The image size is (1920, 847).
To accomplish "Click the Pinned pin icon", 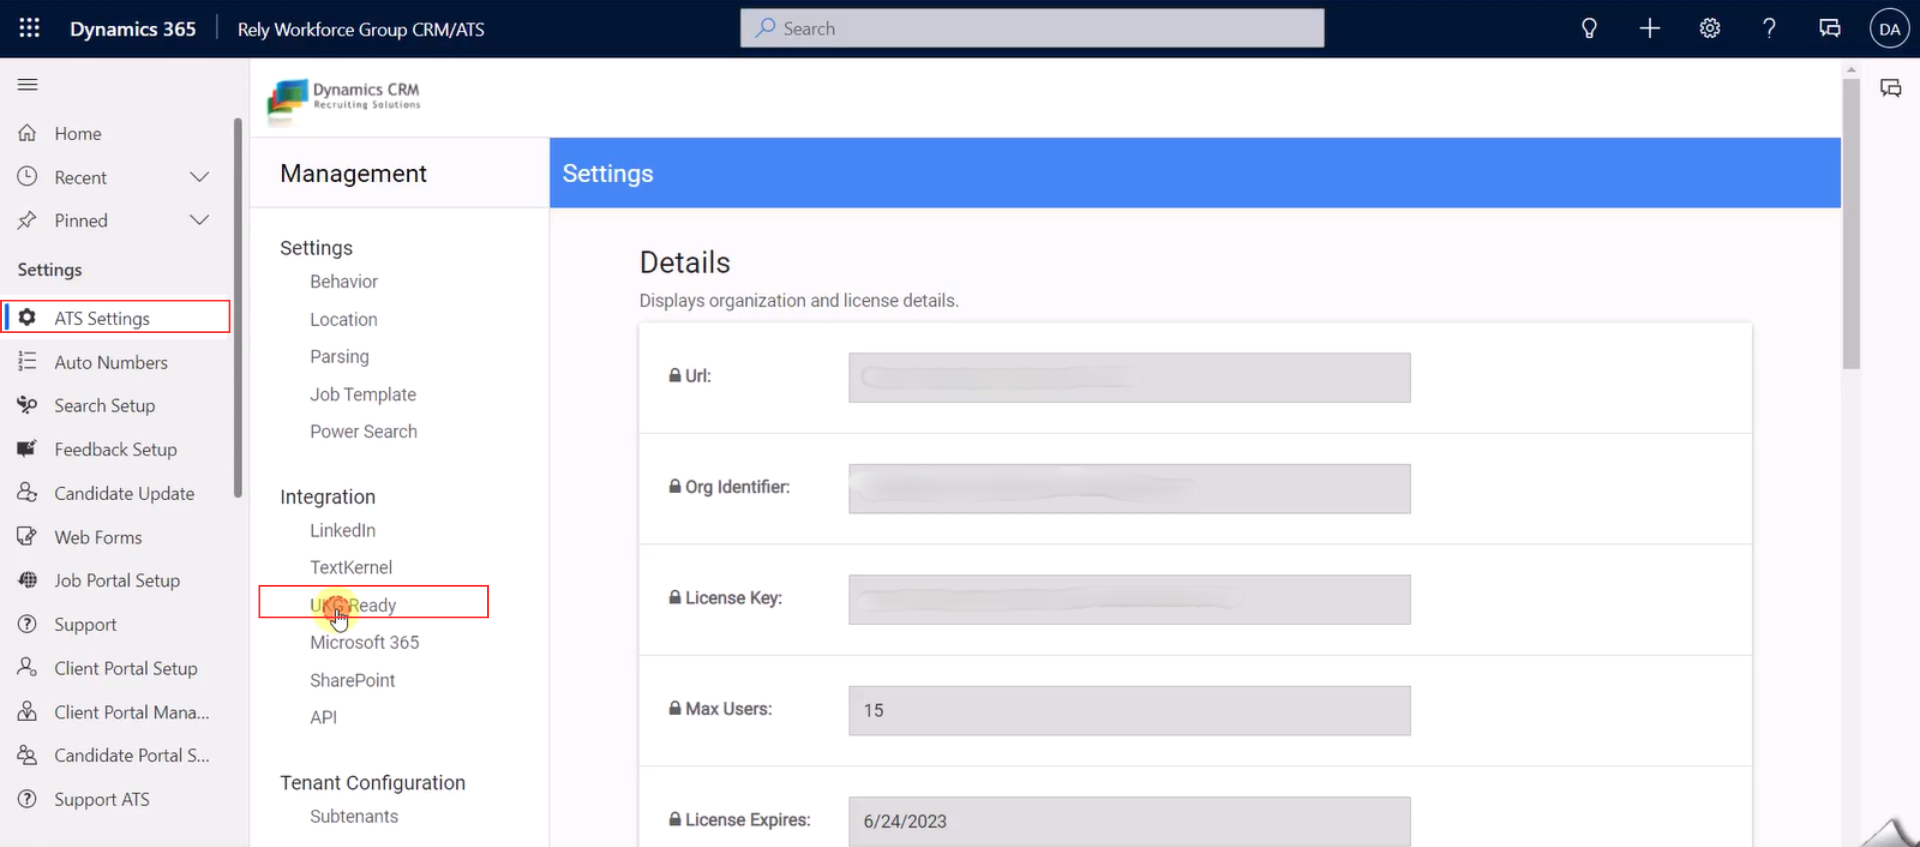I will [x=27, y=220].
